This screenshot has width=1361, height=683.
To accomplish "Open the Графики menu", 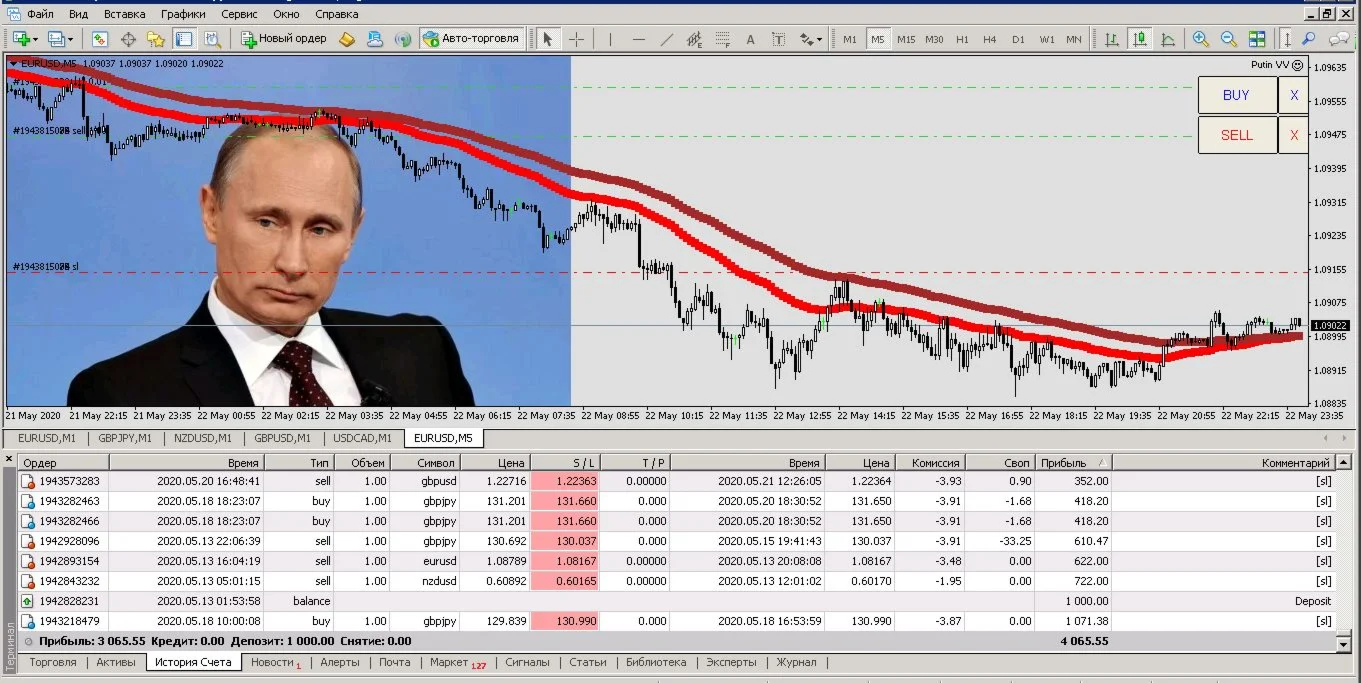I will click(x=184, y=14).
